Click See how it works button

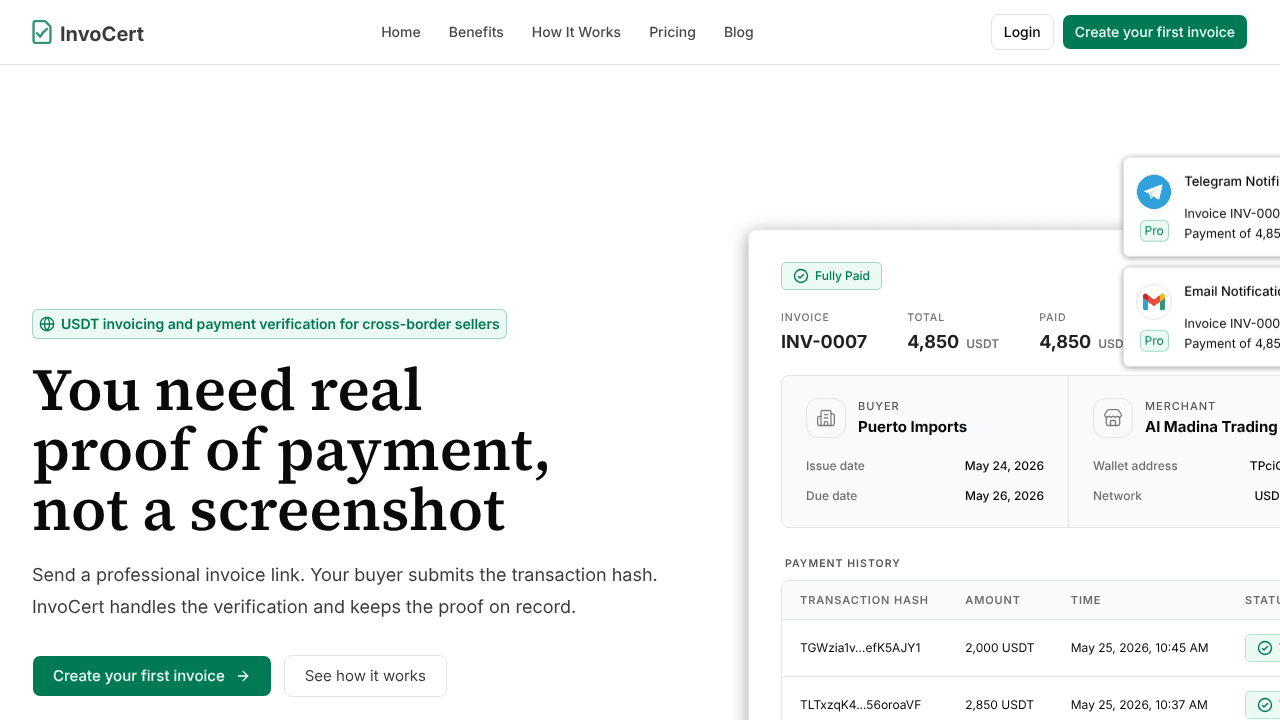tap(365, 676)
